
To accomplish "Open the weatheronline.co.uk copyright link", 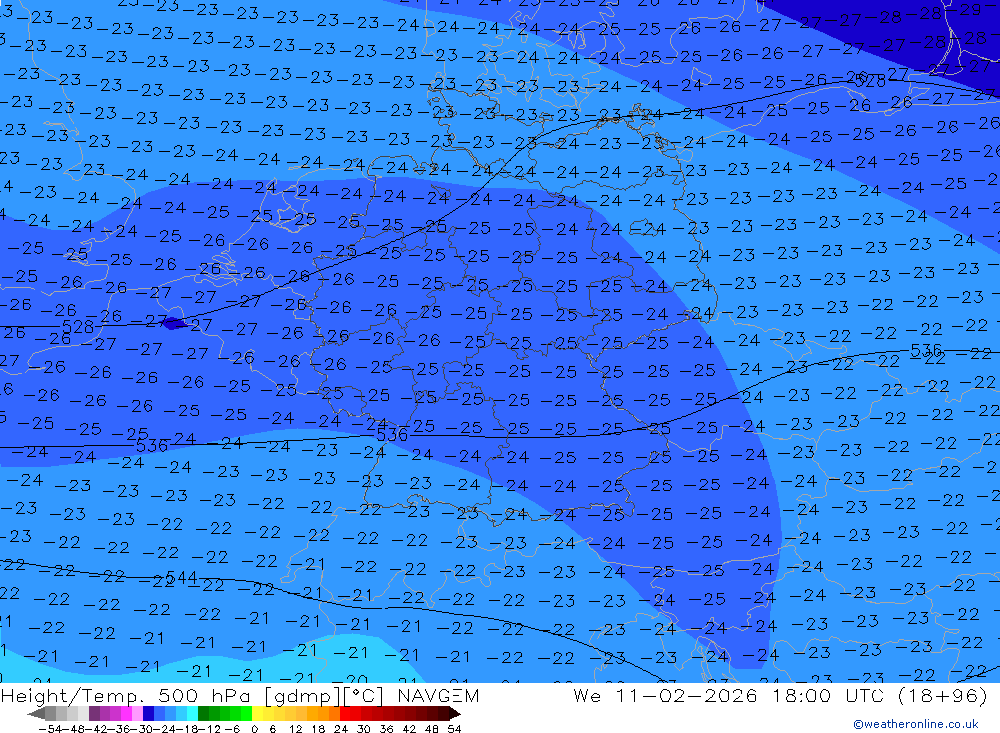I will coord(916,724).
